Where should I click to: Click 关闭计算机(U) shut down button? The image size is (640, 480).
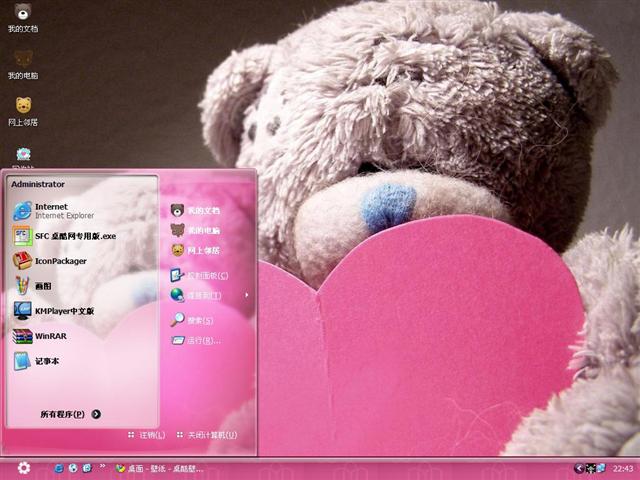[207, 435]
